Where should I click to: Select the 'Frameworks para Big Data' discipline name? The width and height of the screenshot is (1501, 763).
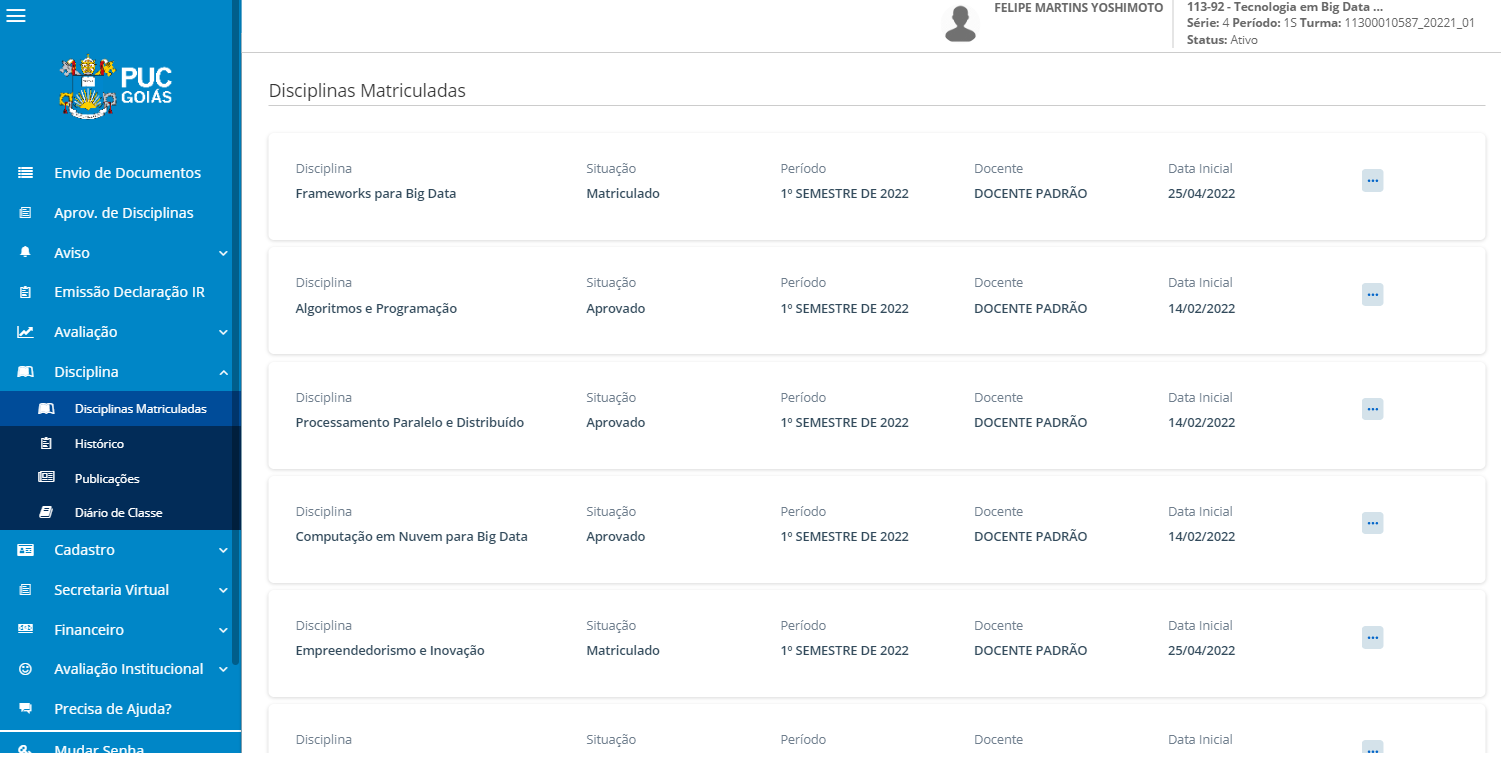click(376, 194)
